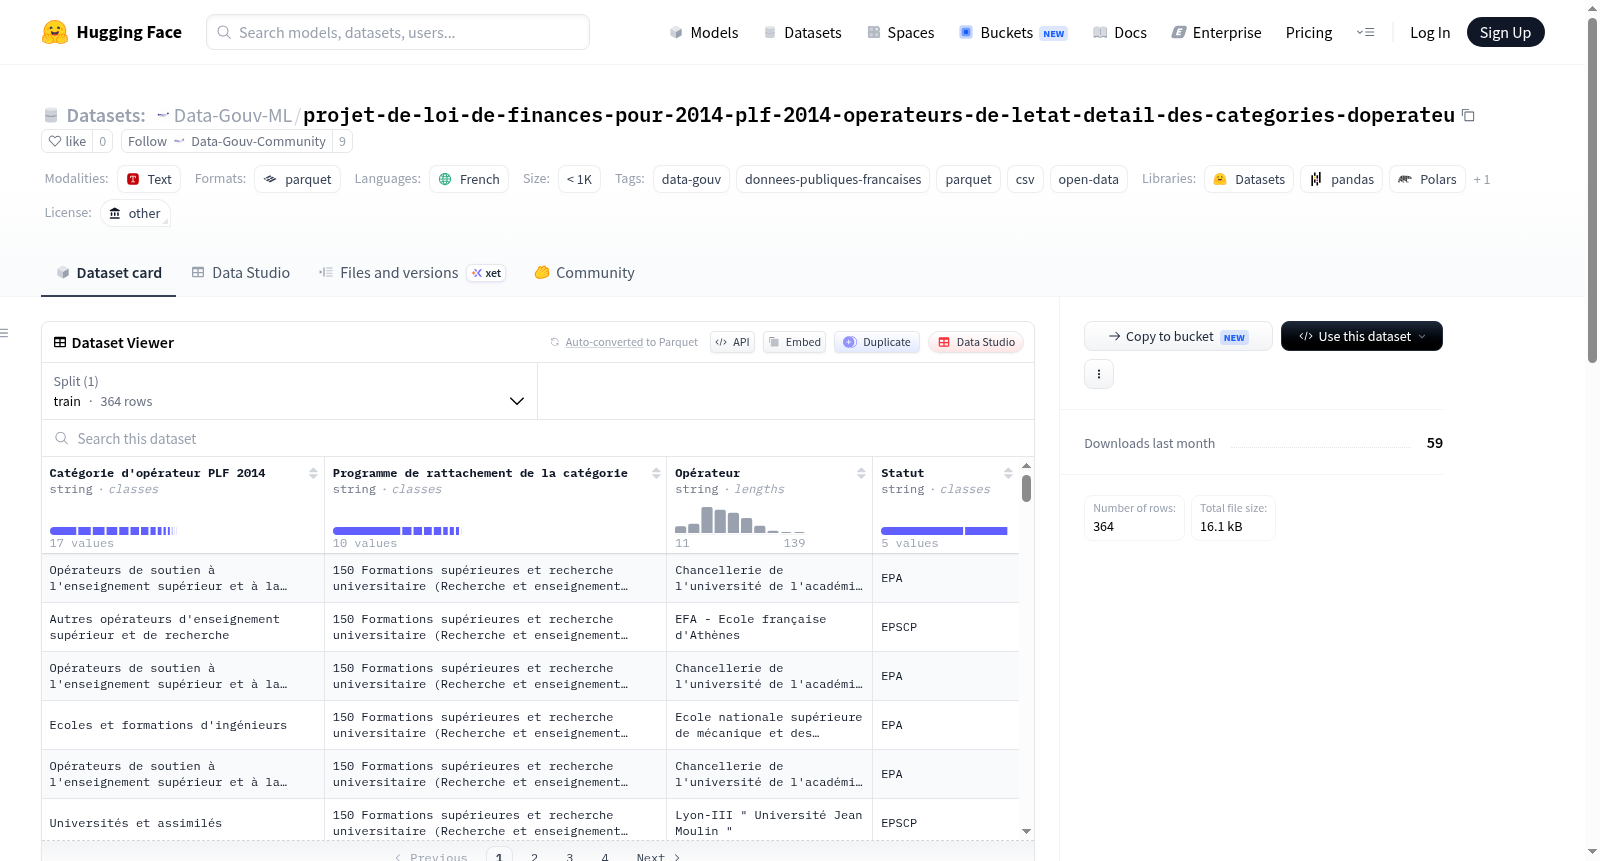Open the Hugging Face home logo
The width and height of the screenshot is (1600, 861).
click(111, 32)
